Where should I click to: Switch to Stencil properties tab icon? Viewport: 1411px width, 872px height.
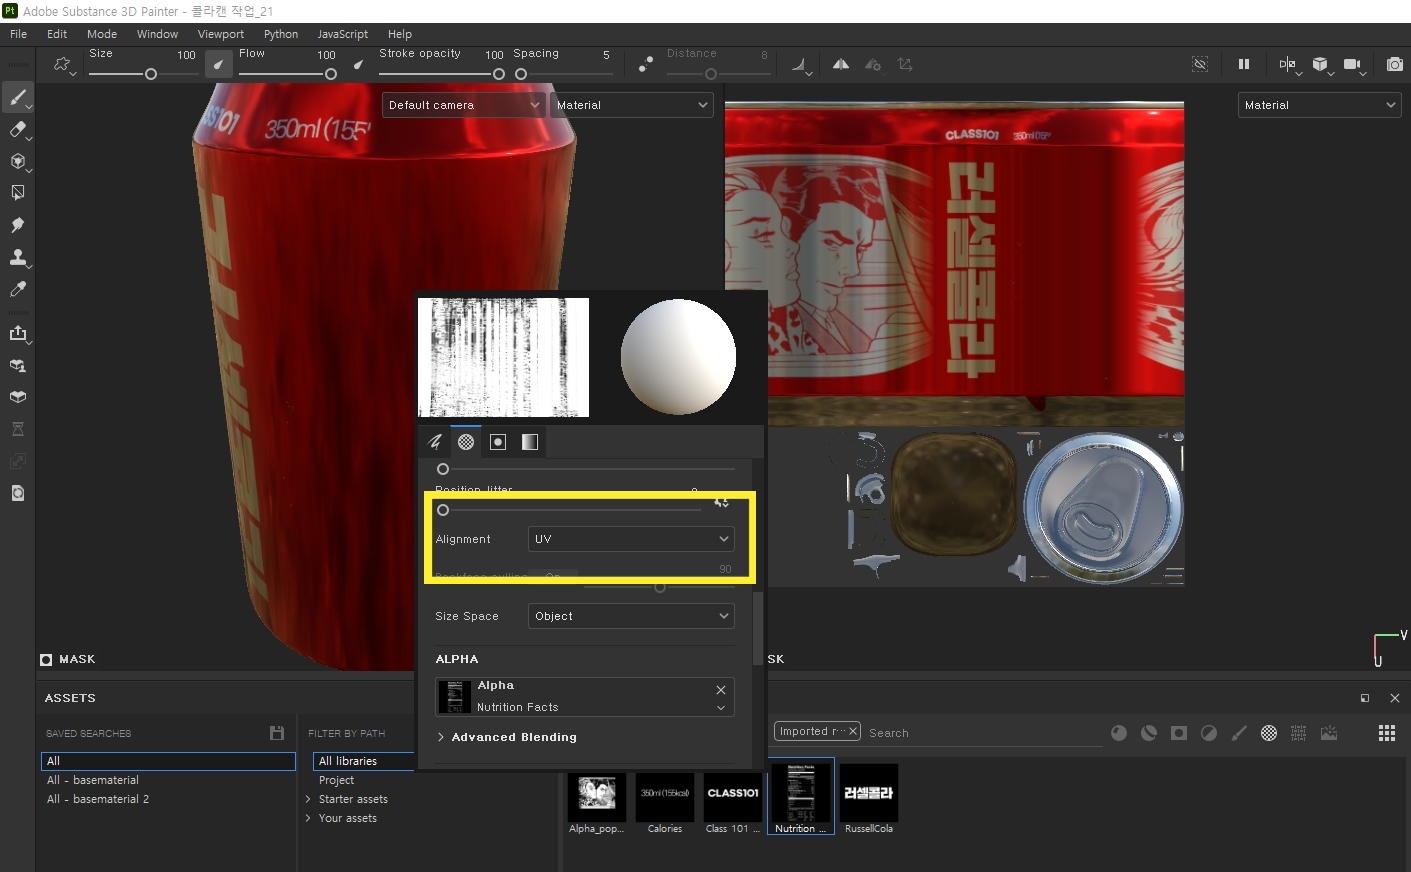tap(498, 442)
